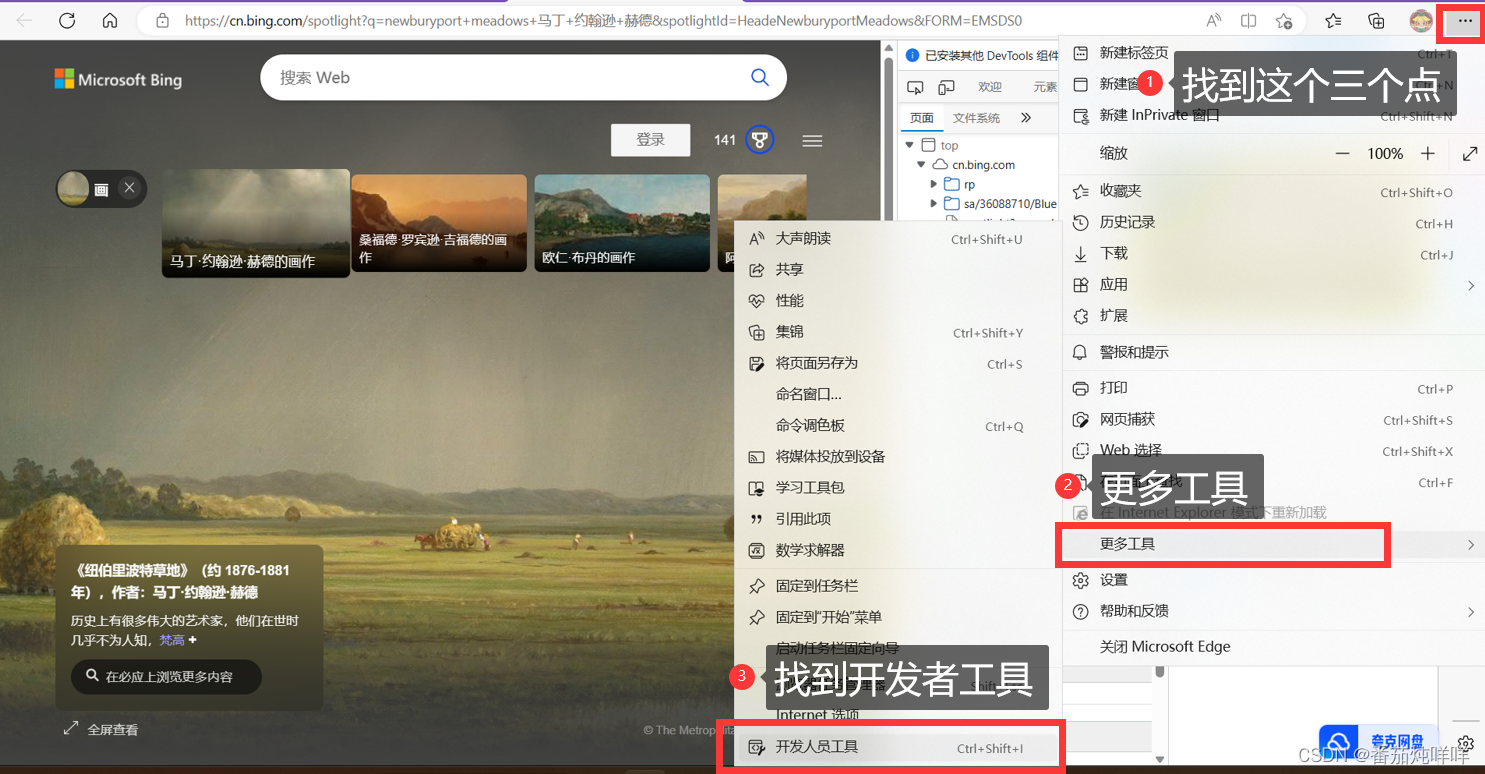Viewport: 1485px width, 774px height.
Task: Click the 梵高 link in info card
Action: 172,640
